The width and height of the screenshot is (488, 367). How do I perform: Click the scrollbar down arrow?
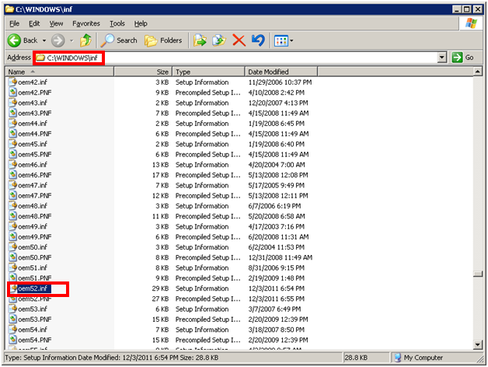pyautogui.click(x=478, y=344)
